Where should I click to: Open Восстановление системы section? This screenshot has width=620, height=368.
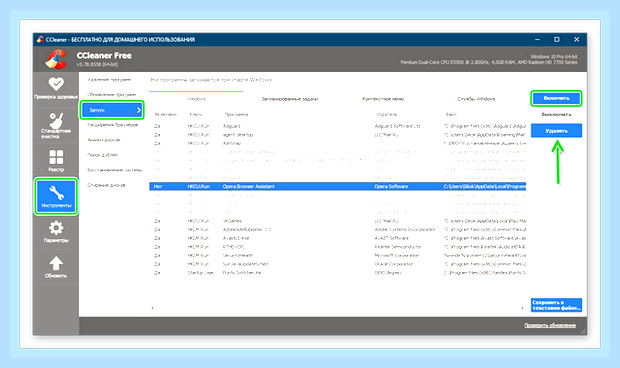click(115, 170)
